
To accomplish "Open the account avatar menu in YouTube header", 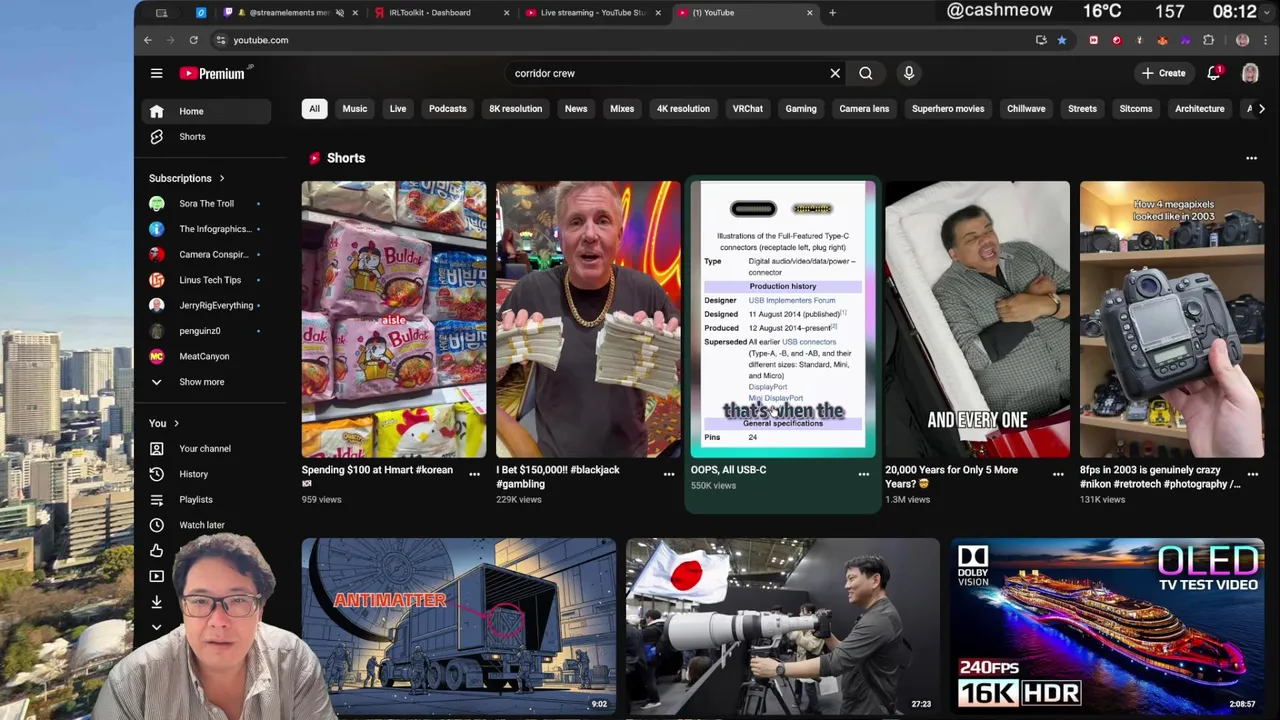I will coord(1250,73).
